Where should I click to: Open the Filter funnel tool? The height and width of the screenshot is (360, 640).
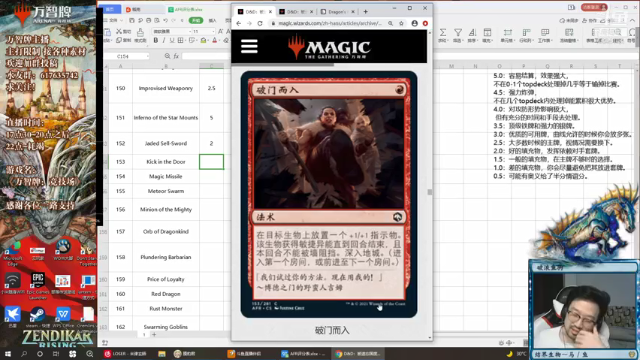pyautogui.click(x=458, y=33)
